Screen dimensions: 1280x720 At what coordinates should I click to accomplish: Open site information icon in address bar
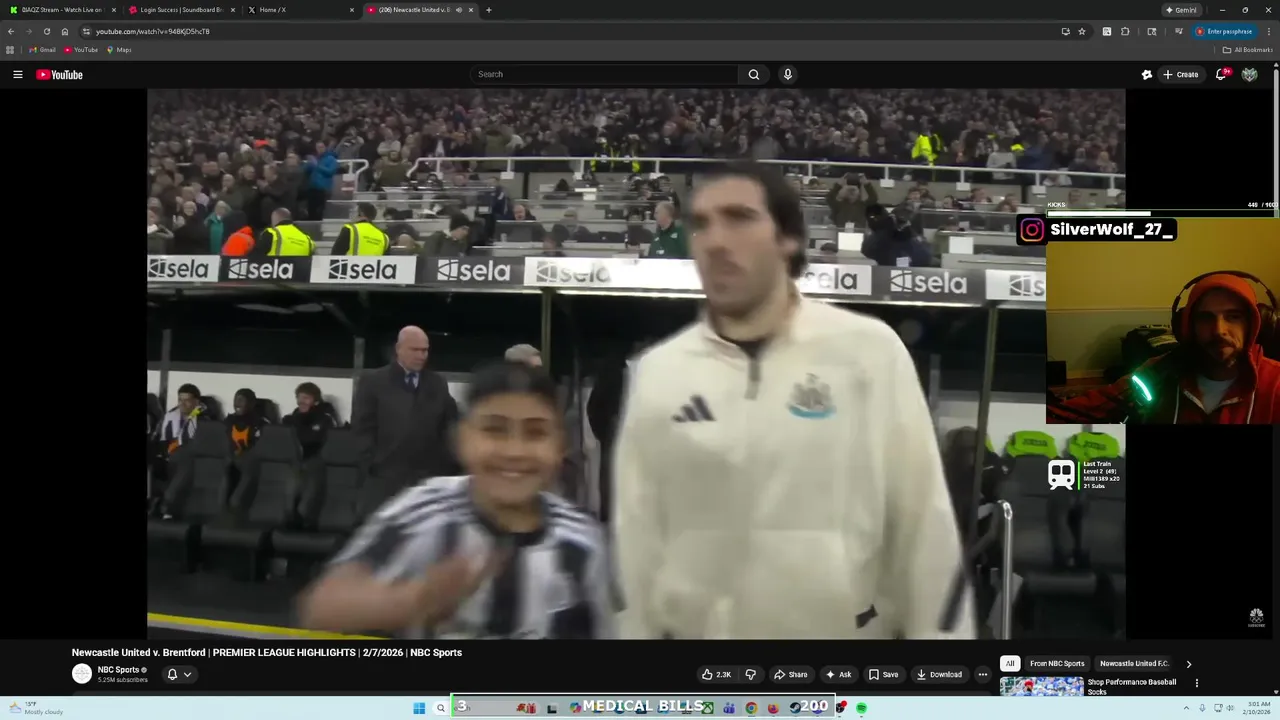(x=86, y=31)
